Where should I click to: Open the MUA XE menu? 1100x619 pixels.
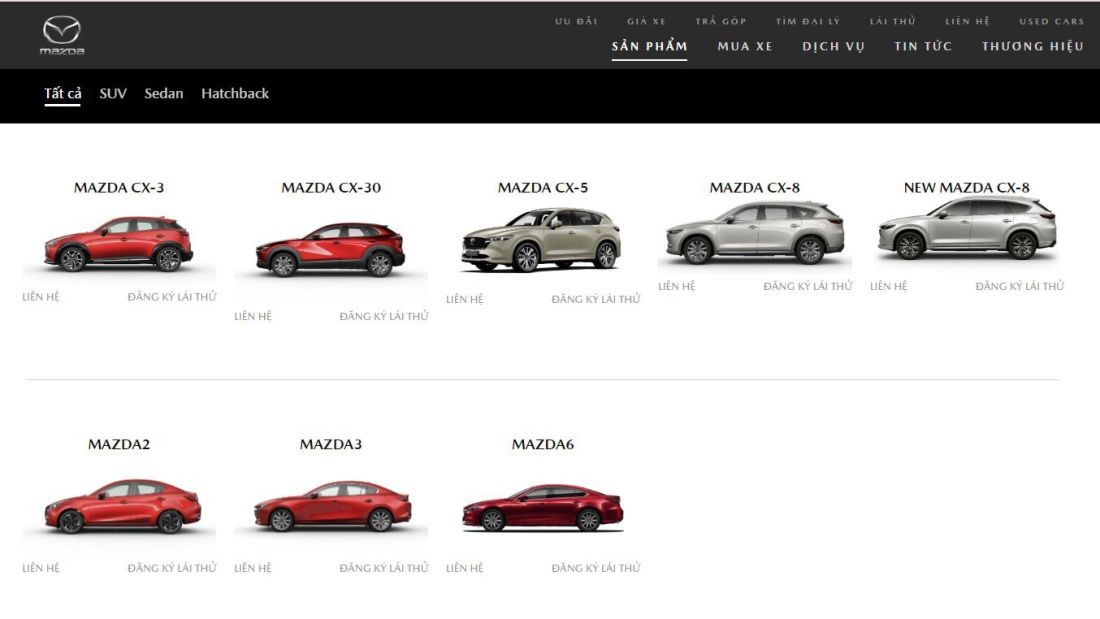(744, 46)
